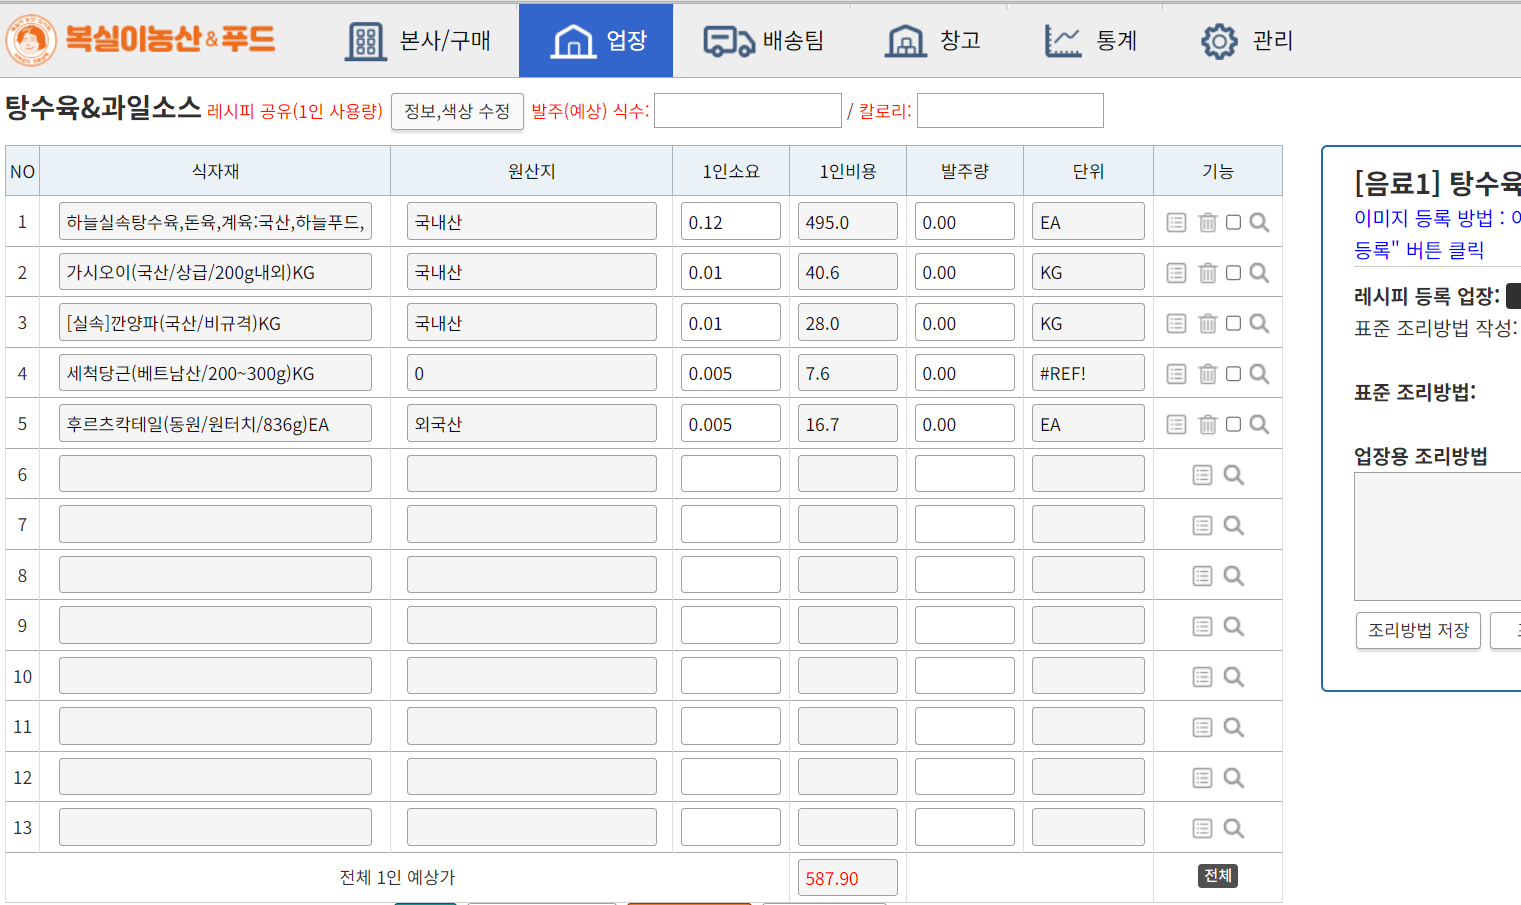Check the checkbox in row 1
The height and width of the screenshot is (905, 1521).
click(x=1233, y=223)
